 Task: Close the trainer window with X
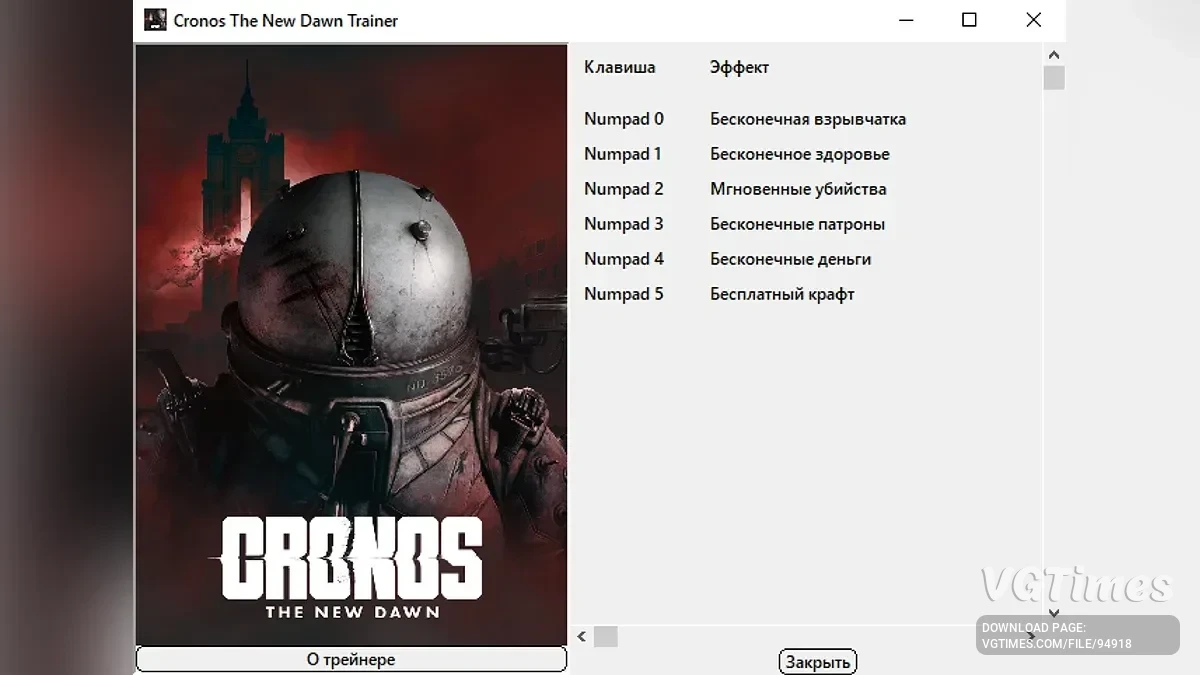[x=1034, y=20]
